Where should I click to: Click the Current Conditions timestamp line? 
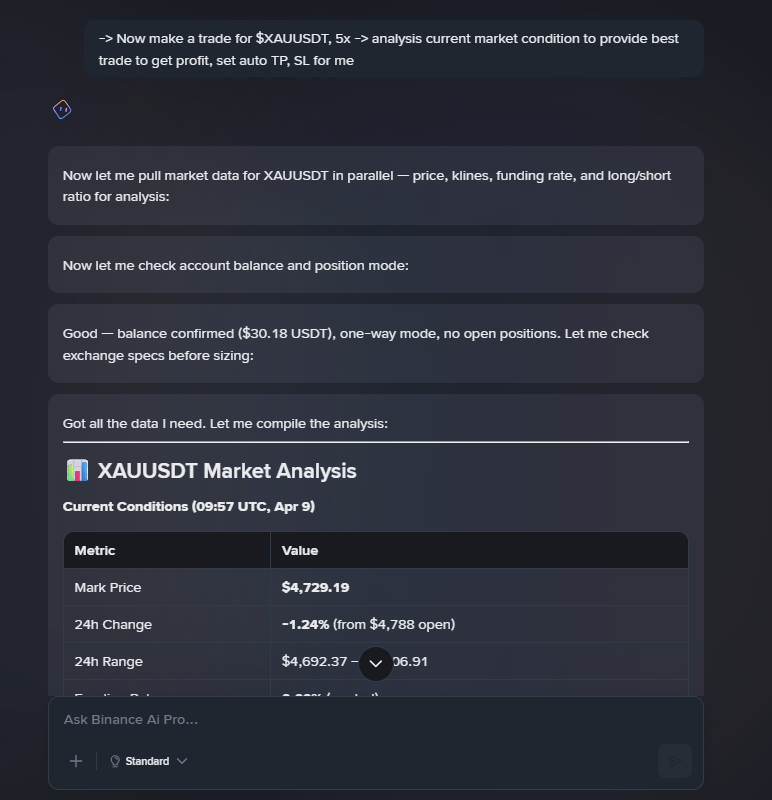click(189, 507)
